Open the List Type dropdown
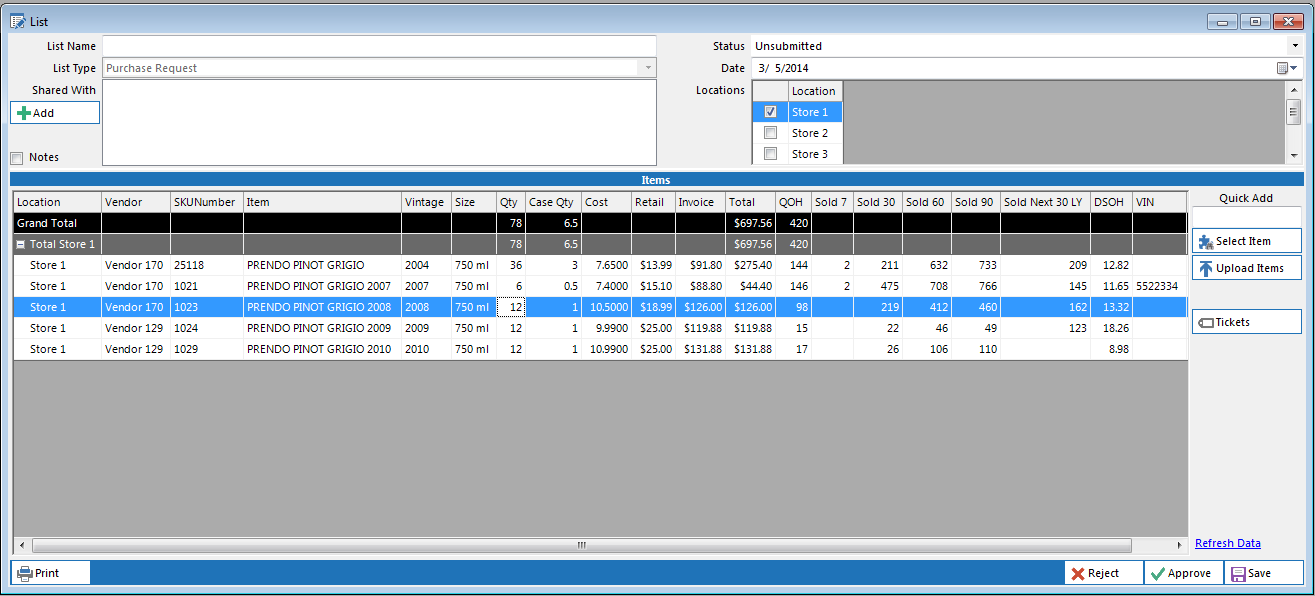The image size is (1315, 596). 648,68
